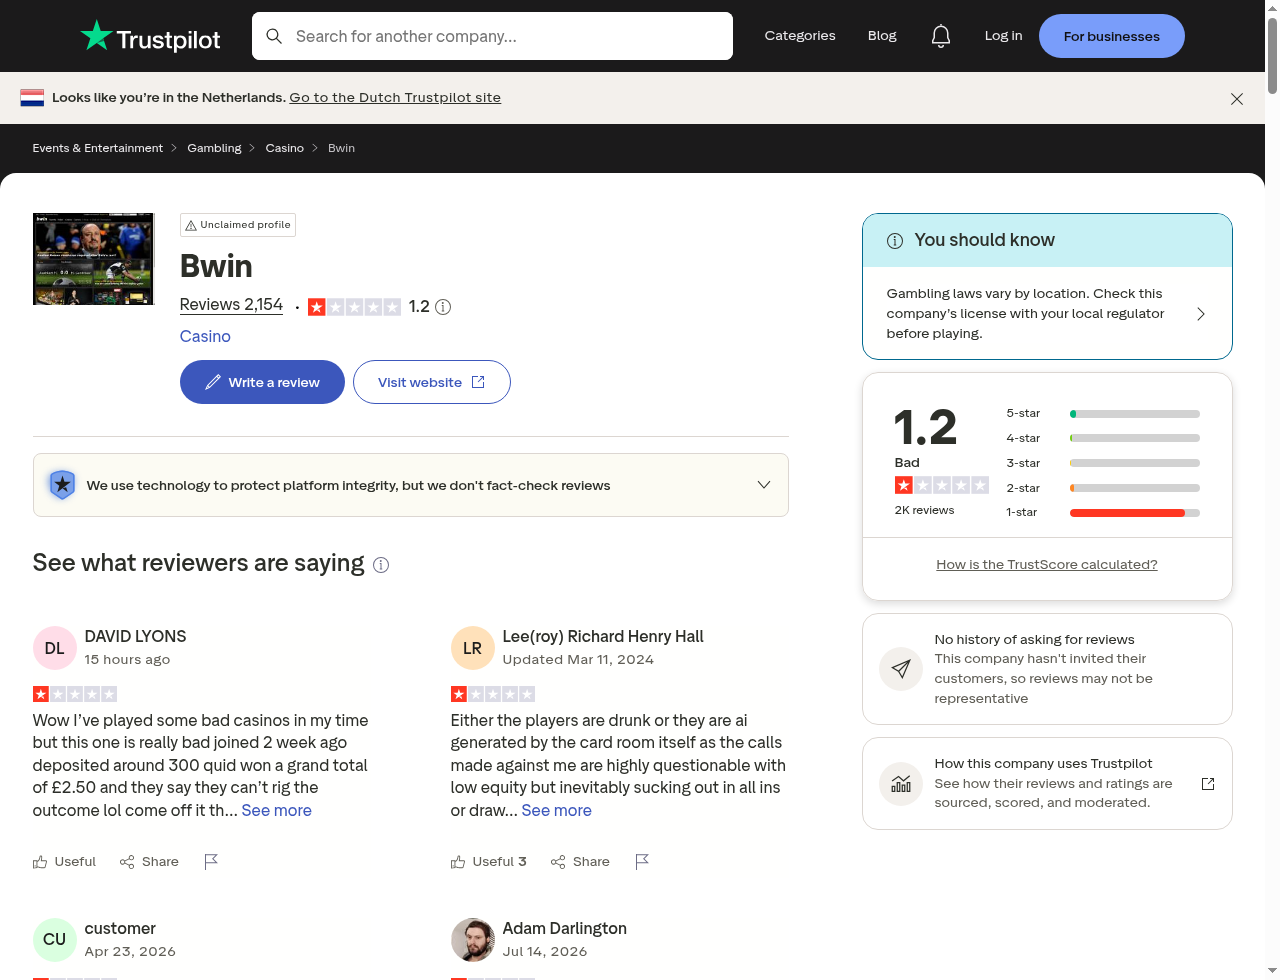Flag Lee(roy) Richard Henry Hall review
The width and height of the screenshot is (1280, 980).
coord(642,862)
